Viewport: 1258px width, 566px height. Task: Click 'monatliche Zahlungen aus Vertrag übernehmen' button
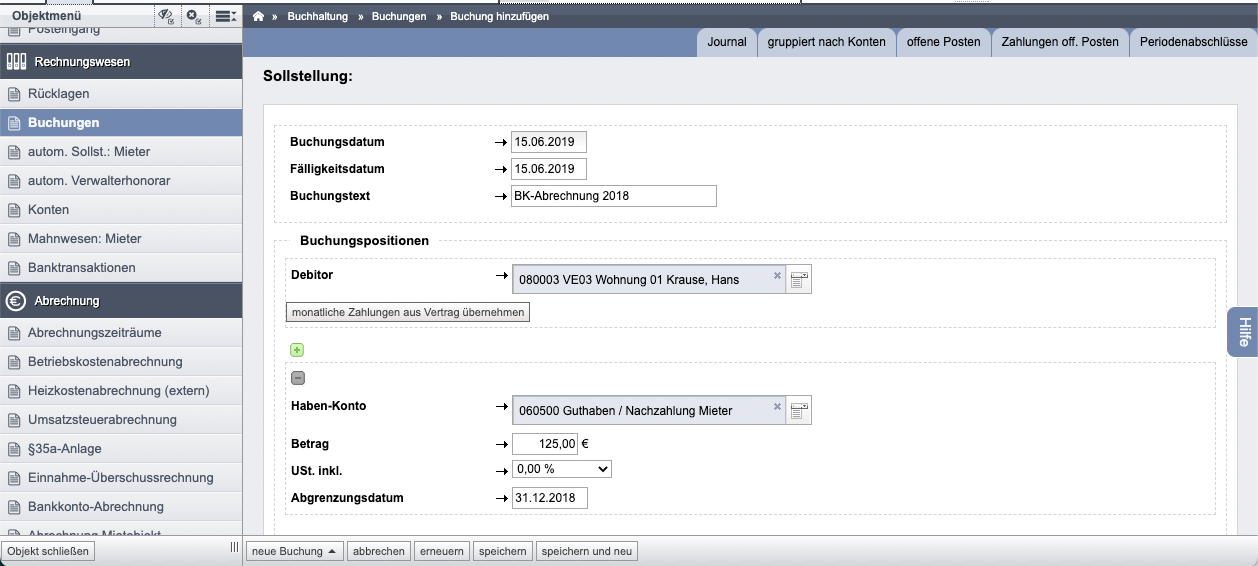(407, 313)
